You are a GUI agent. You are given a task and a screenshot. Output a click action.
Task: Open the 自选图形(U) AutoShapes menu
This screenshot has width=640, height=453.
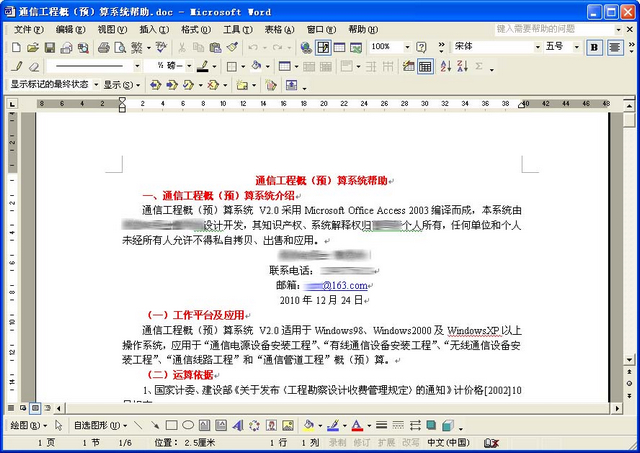click(x=100, y=426)
